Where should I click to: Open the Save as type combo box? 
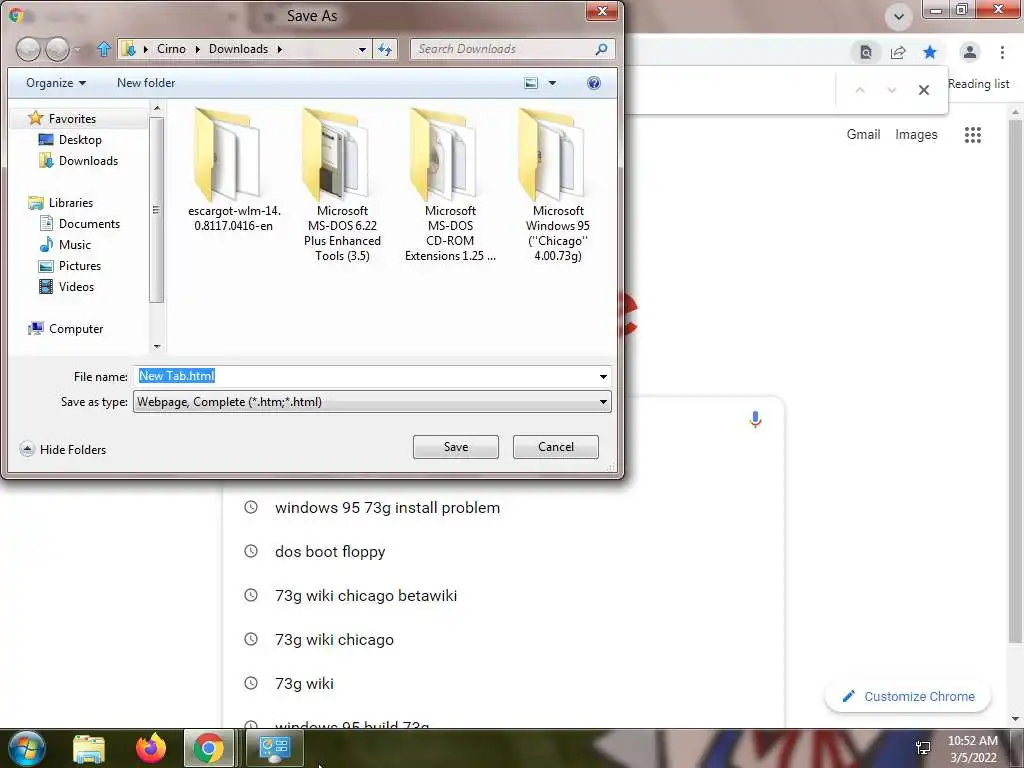[x=372, y=402]
